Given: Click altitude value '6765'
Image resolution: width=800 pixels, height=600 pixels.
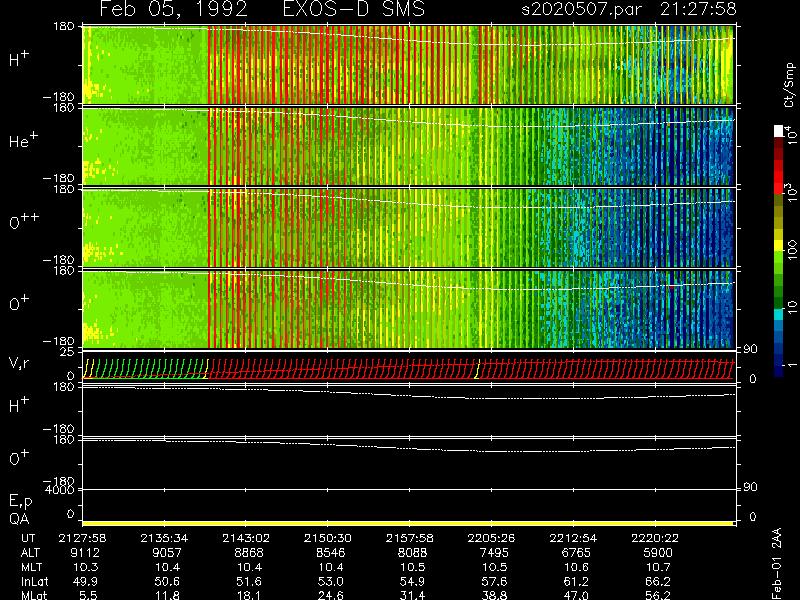Looking at the screenshot, I should click(x=576, y=553).
